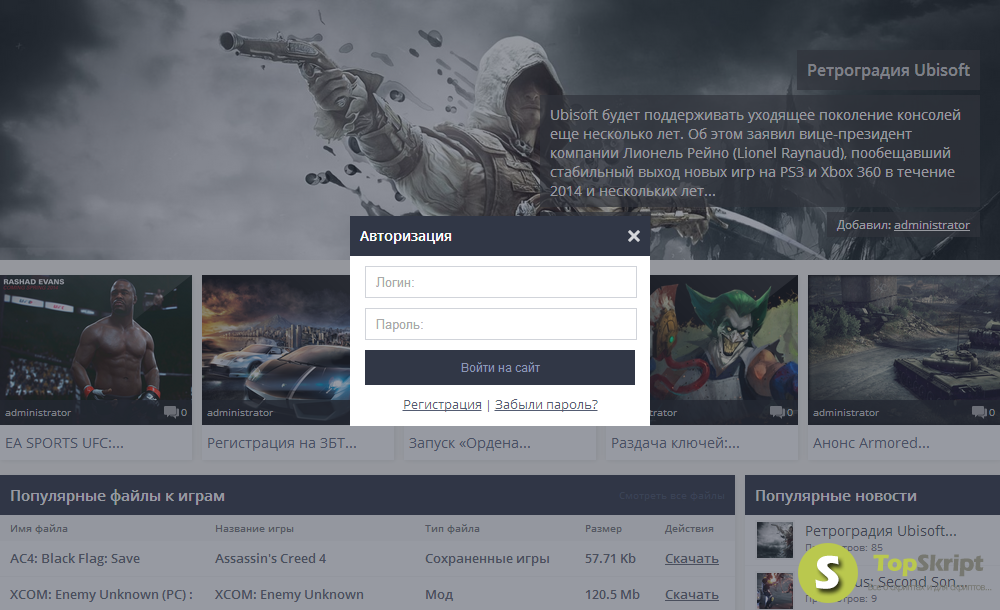The image size is (1000, 610).
Task: Open Ретроградия Ubisoft... in popular news
Action: pos(881,531)
